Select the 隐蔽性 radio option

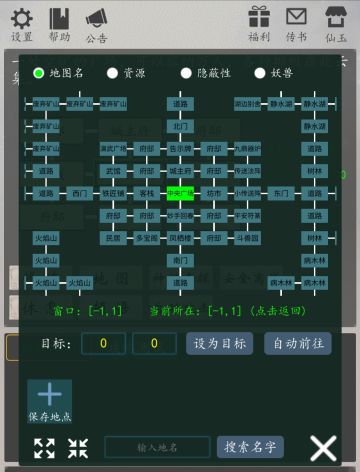pyautogui.click(x=186, y=73)
